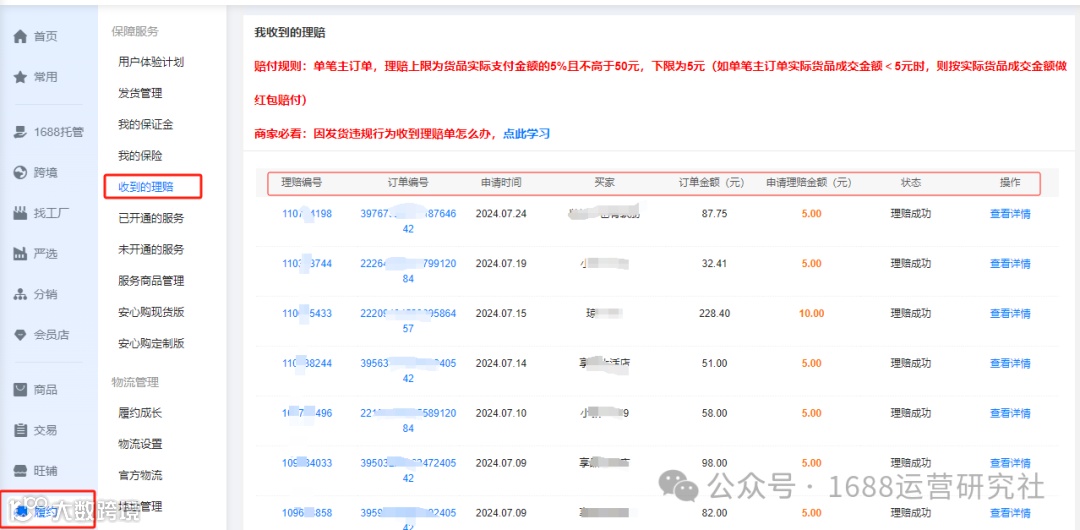This screenshot has height=530, width=1080.
Task: Click the 我收到的理赔 page title
Action: tap(289, 32)
